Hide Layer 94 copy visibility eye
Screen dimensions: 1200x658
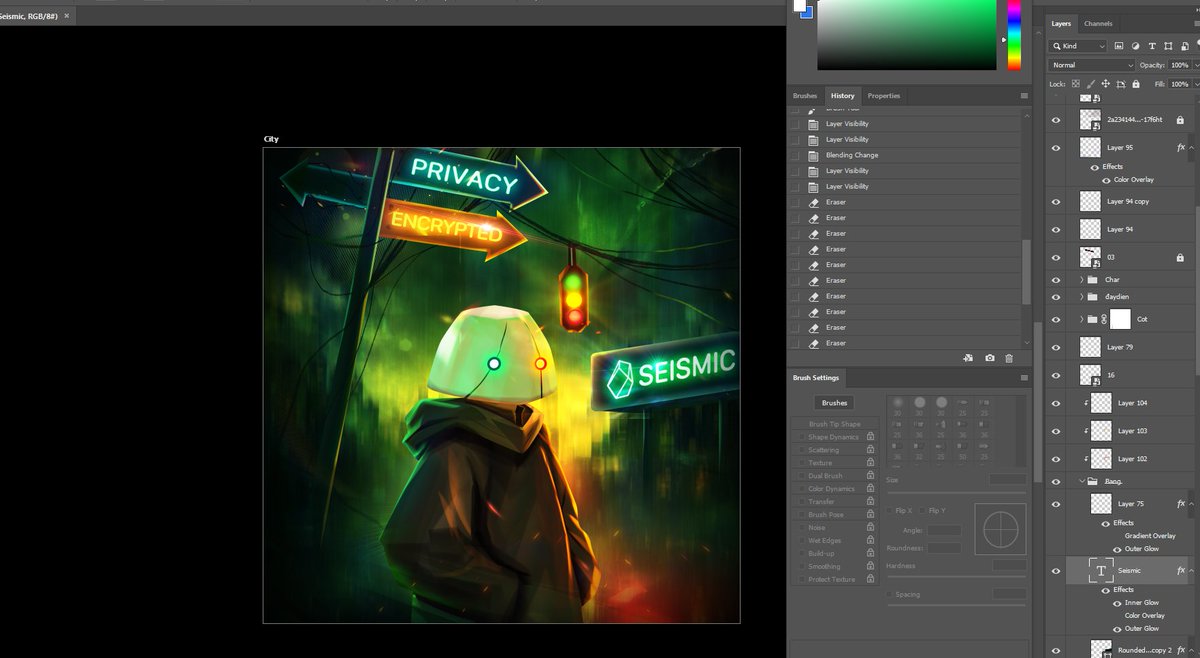pyautogui.click(x=1056, y=201)
